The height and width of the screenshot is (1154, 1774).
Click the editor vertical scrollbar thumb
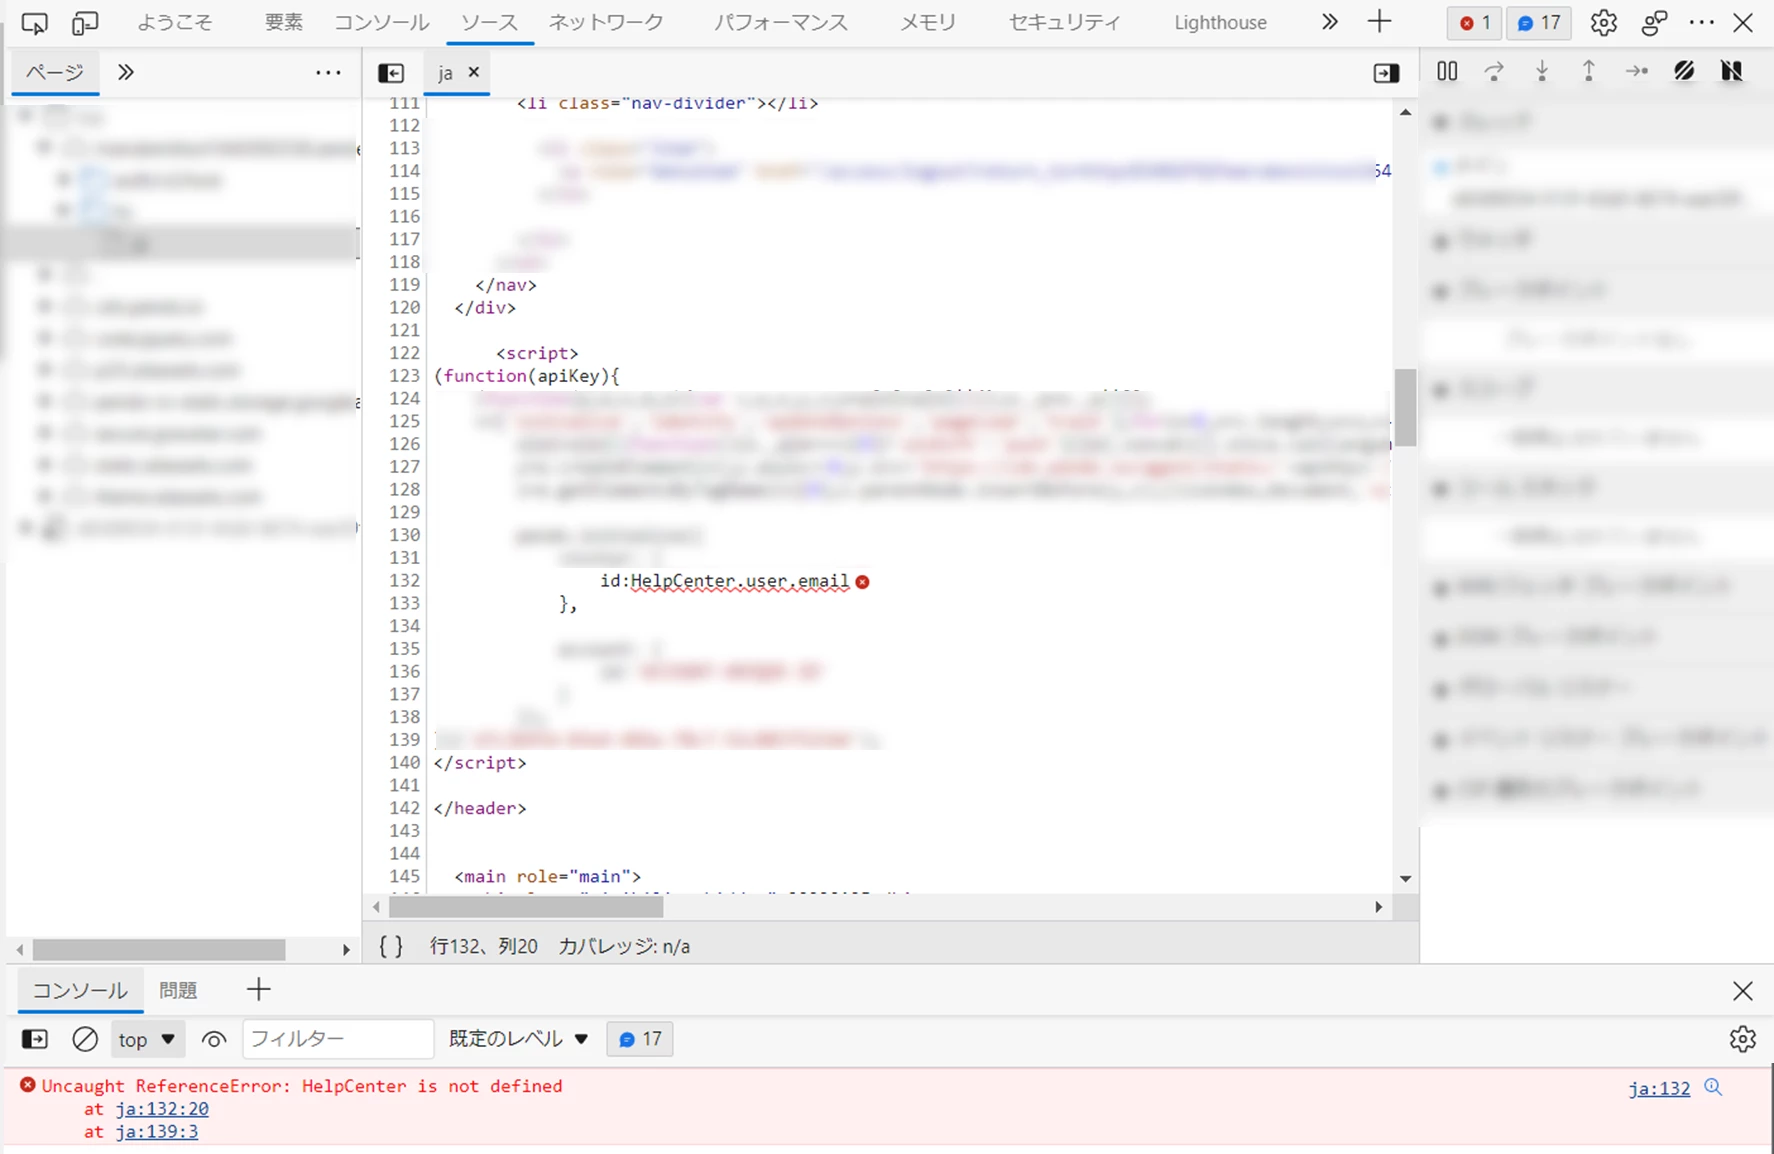(1405, 408)
